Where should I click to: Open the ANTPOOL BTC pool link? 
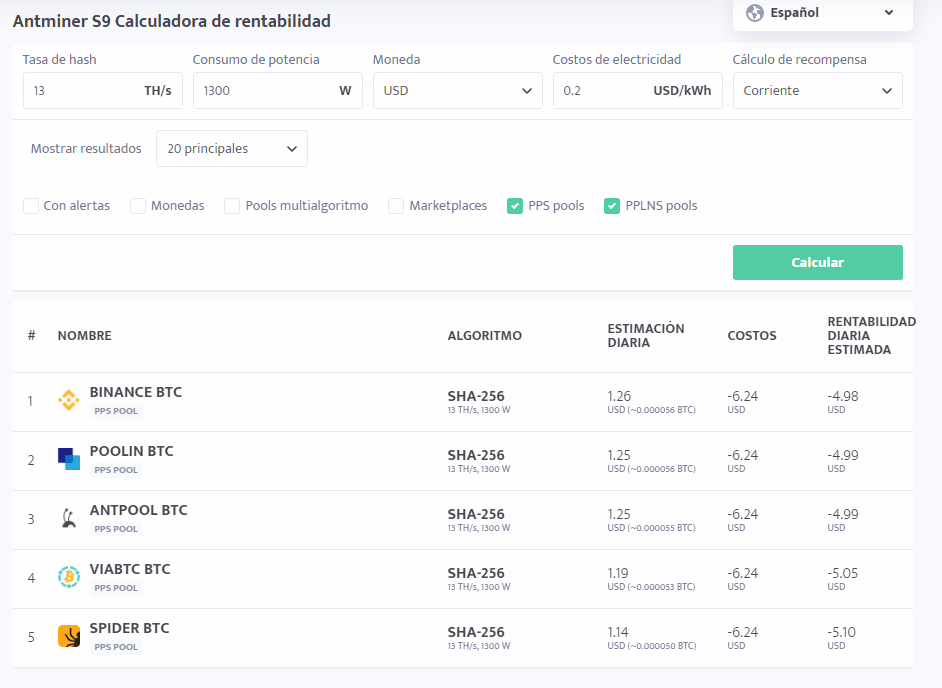click(139, 510)
